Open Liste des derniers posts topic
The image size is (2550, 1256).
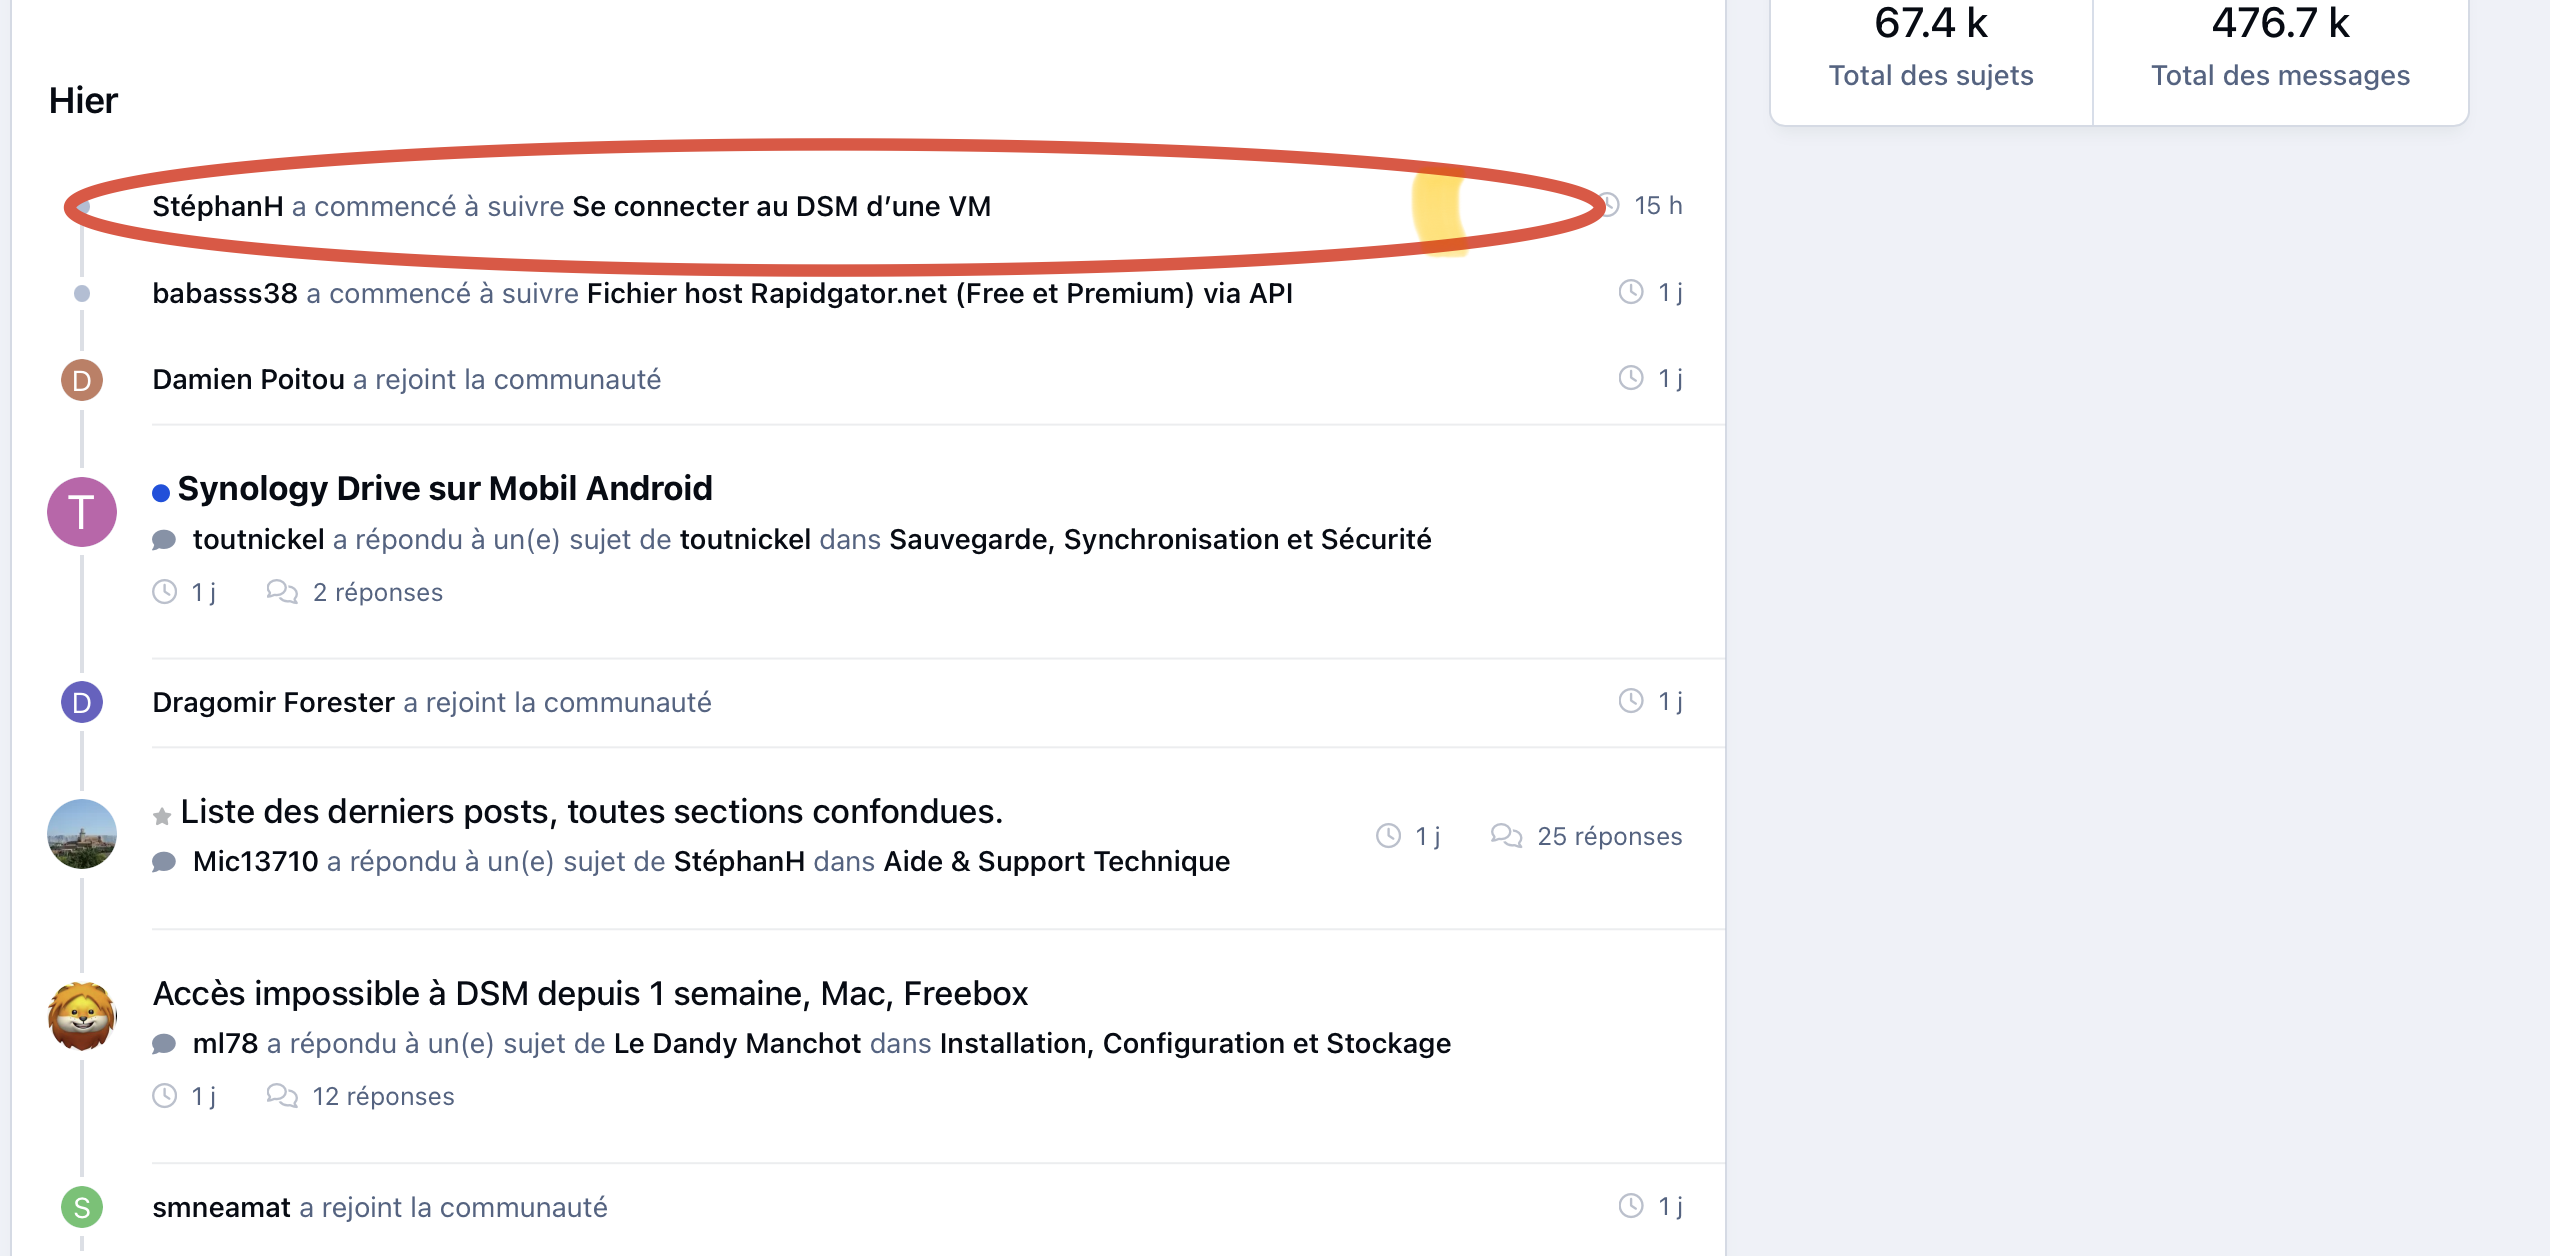tap(591, 811)
